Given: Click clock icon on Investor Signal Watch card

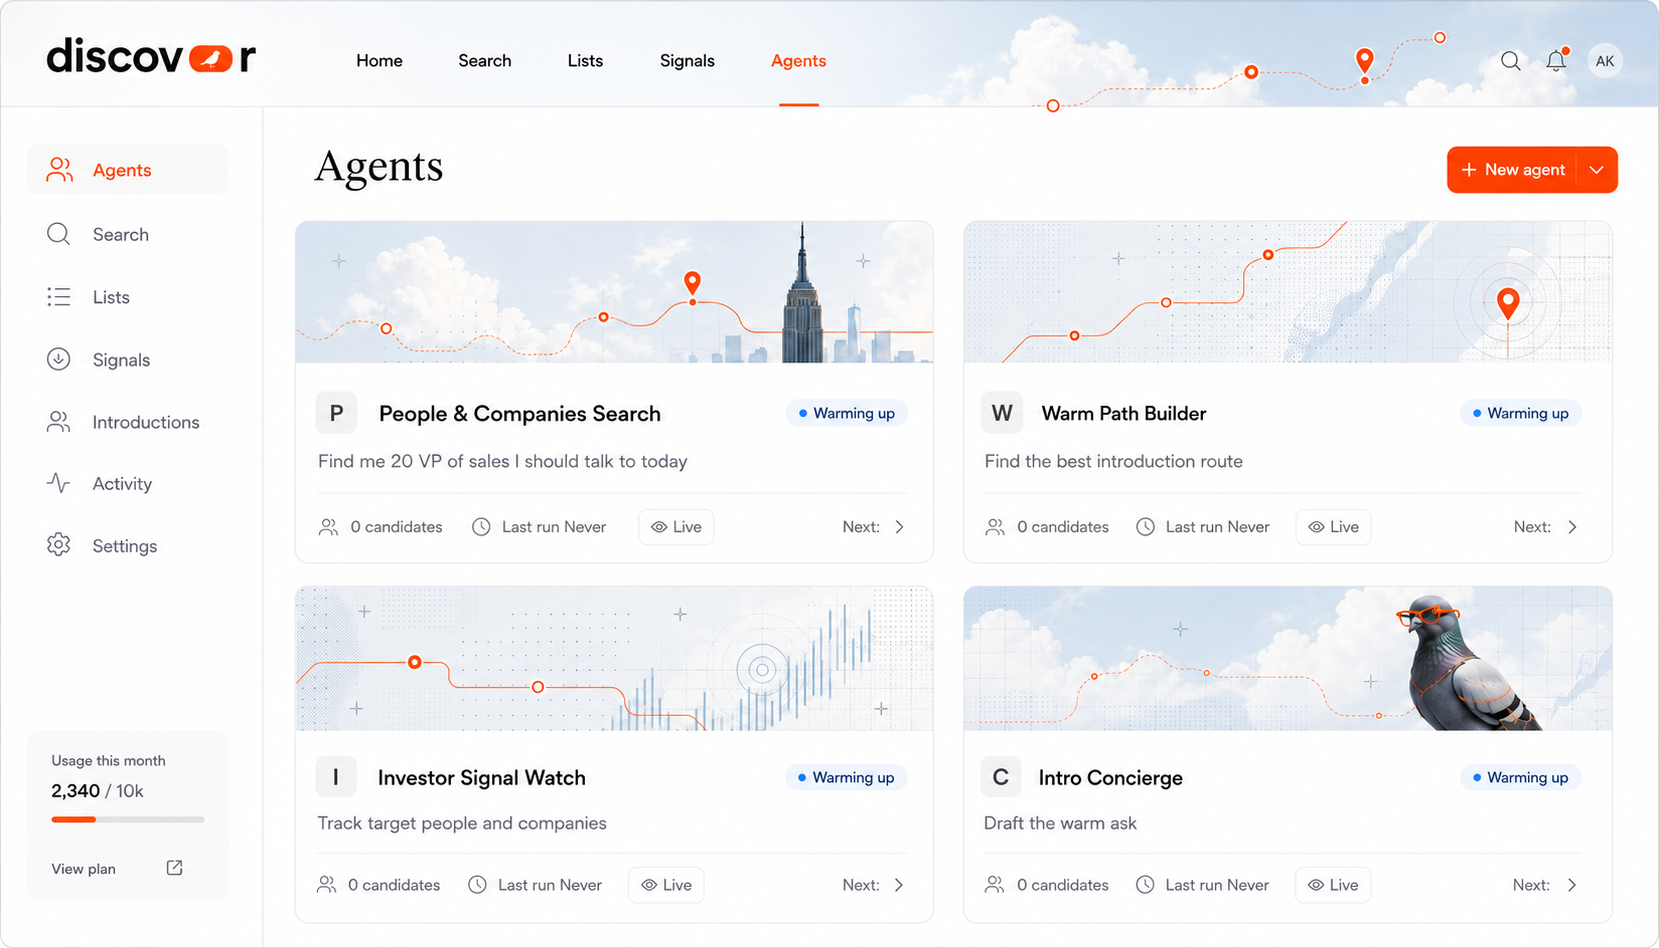Looking at the screenshot, I should 478,885.
